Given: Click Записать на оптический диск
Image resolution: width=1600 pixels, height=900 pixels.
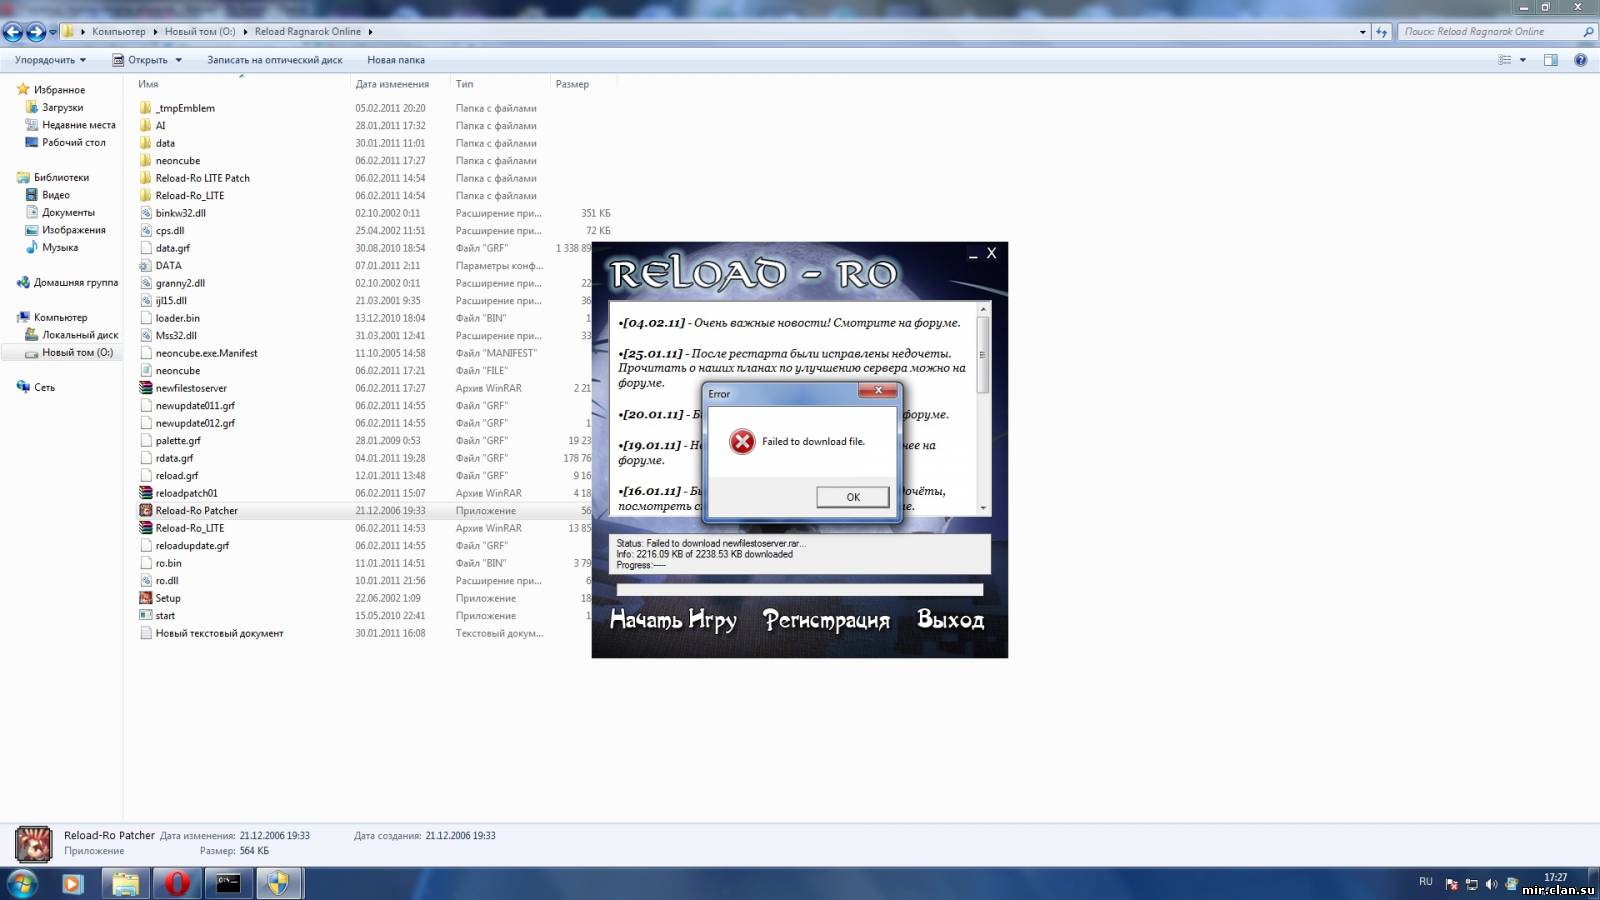Looking at the screenshot, I should 274,60.
